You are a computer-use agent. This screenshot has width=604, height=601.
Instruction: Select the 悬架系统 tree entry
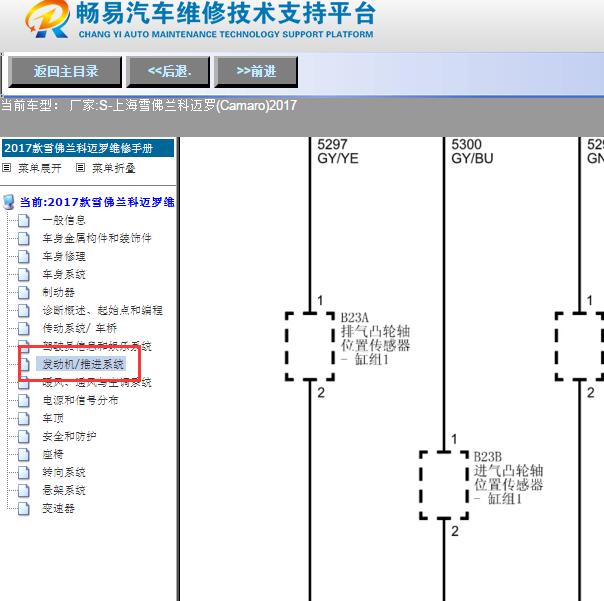[x=64, y=490]
